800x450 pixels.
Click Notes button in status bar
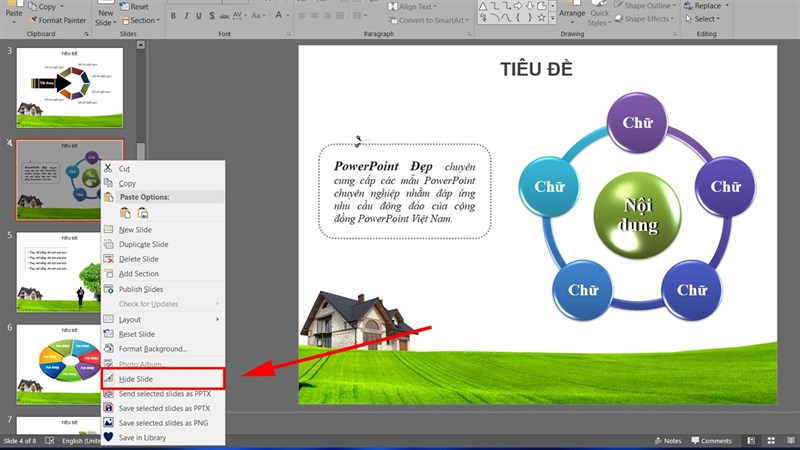[668, 441]
